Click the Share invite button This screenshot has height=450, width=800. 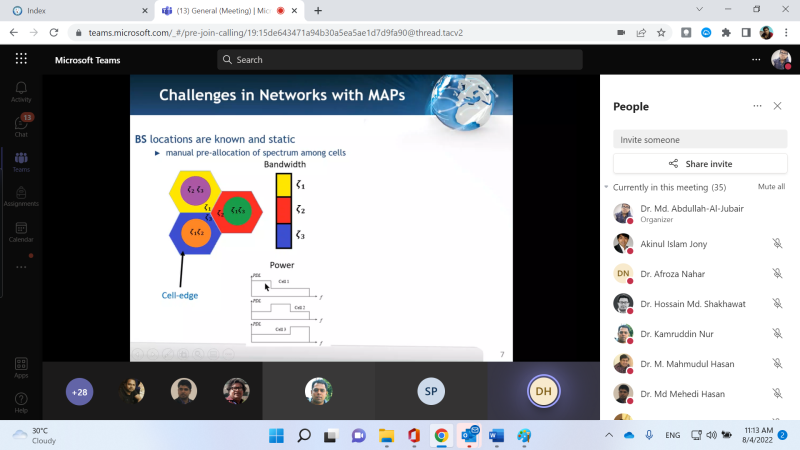click(x=700, y=164)
